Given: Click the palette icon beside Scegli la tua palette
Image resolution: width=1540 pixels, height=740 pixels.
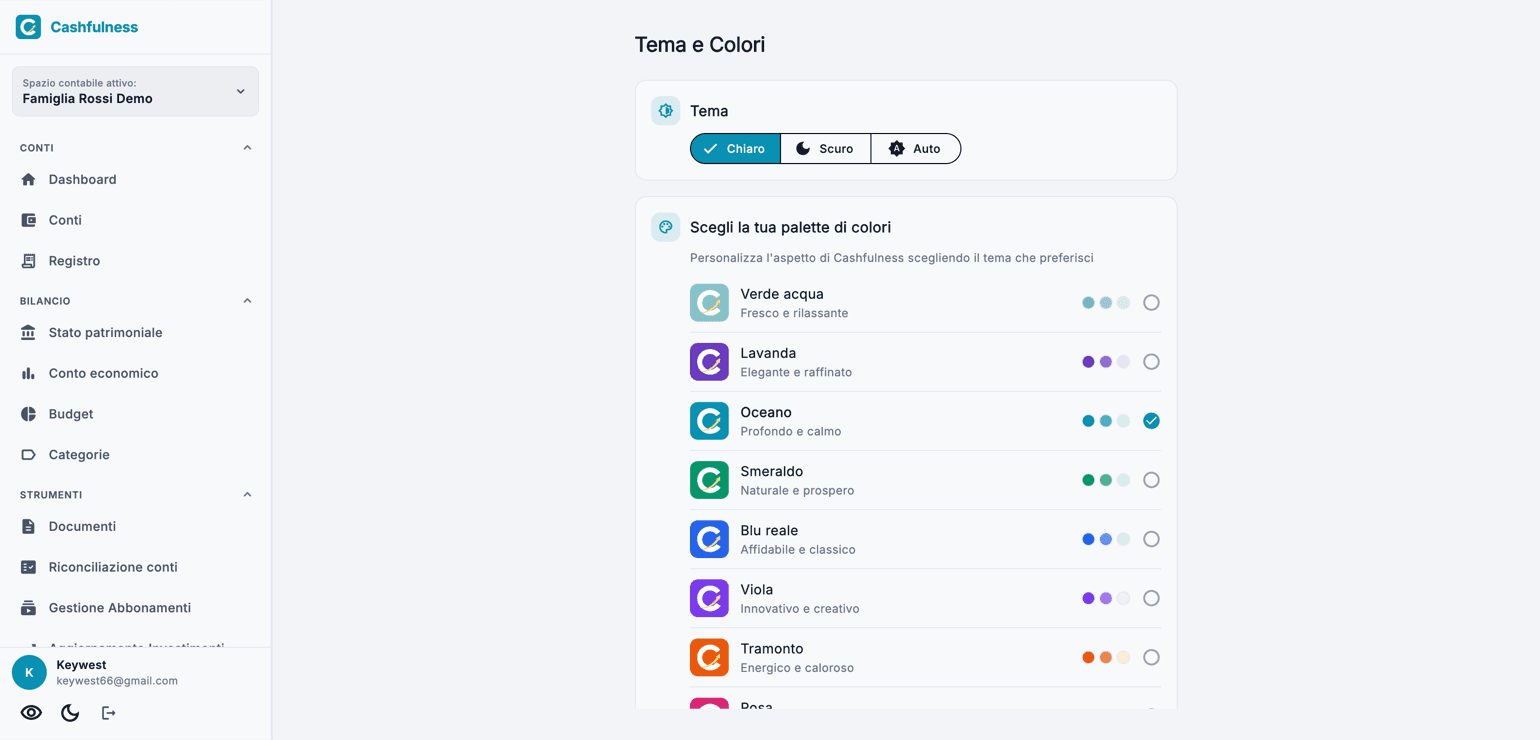Looking at the screenshot, I should (x=665, y=227).
